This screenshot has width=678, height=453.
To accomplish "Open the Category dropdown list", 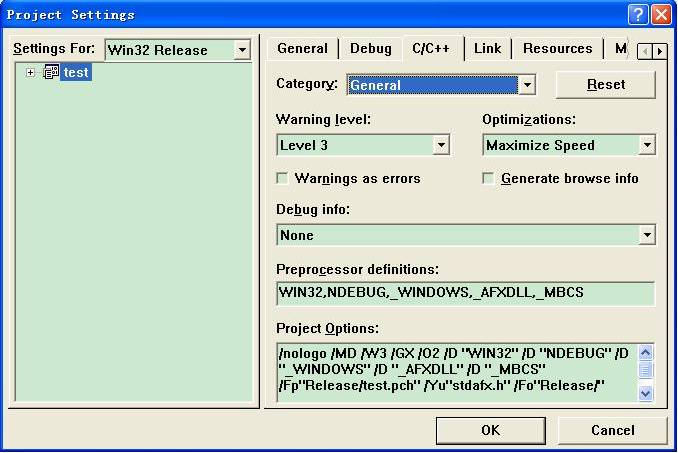I will click(x=527, y=85).
